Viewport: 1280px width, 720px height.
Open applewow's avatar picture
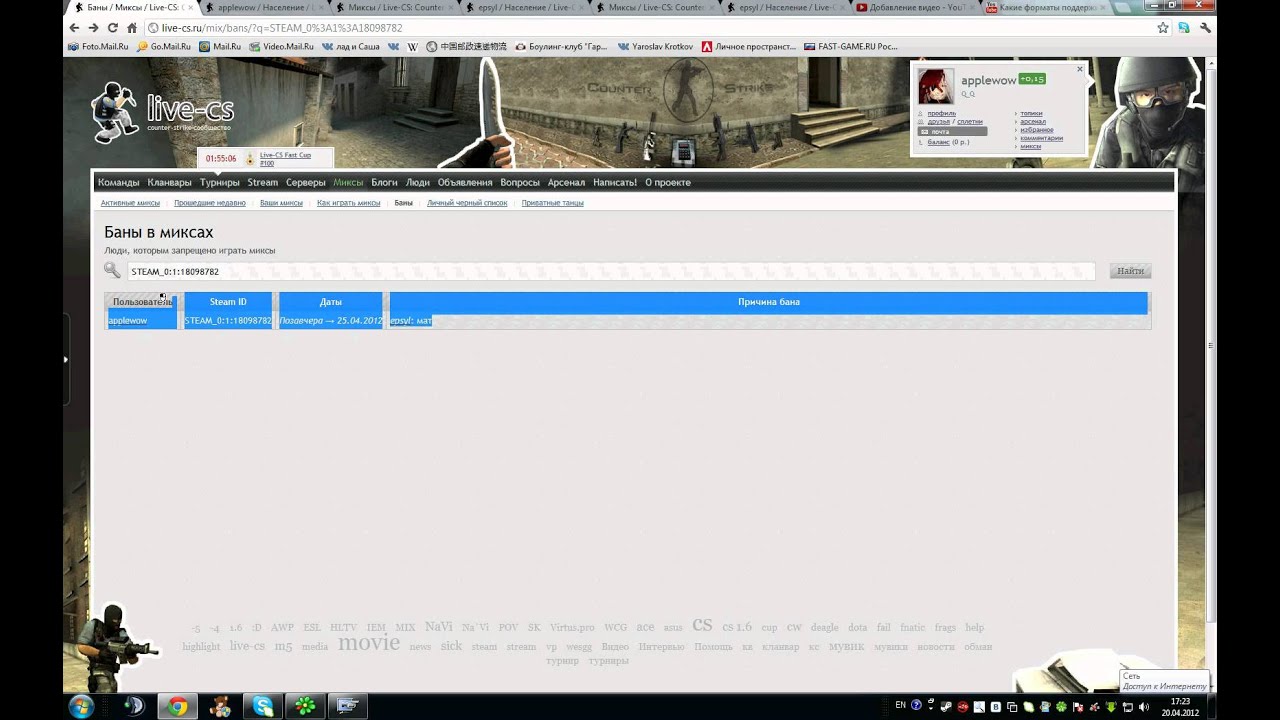point(937,86)
